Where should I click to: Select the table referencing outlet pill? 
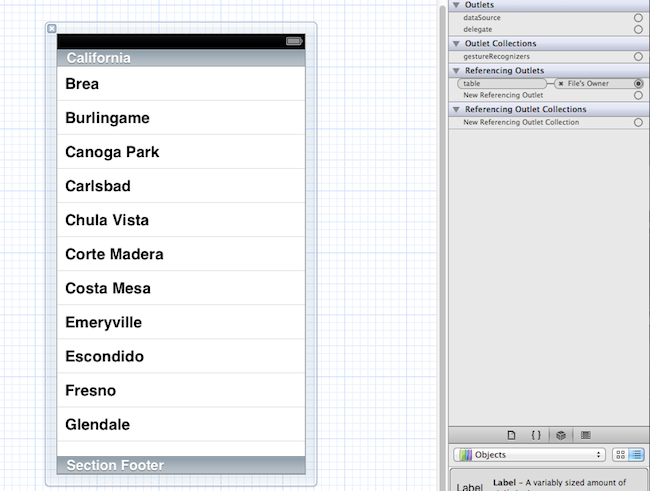(x=502, y=84)
